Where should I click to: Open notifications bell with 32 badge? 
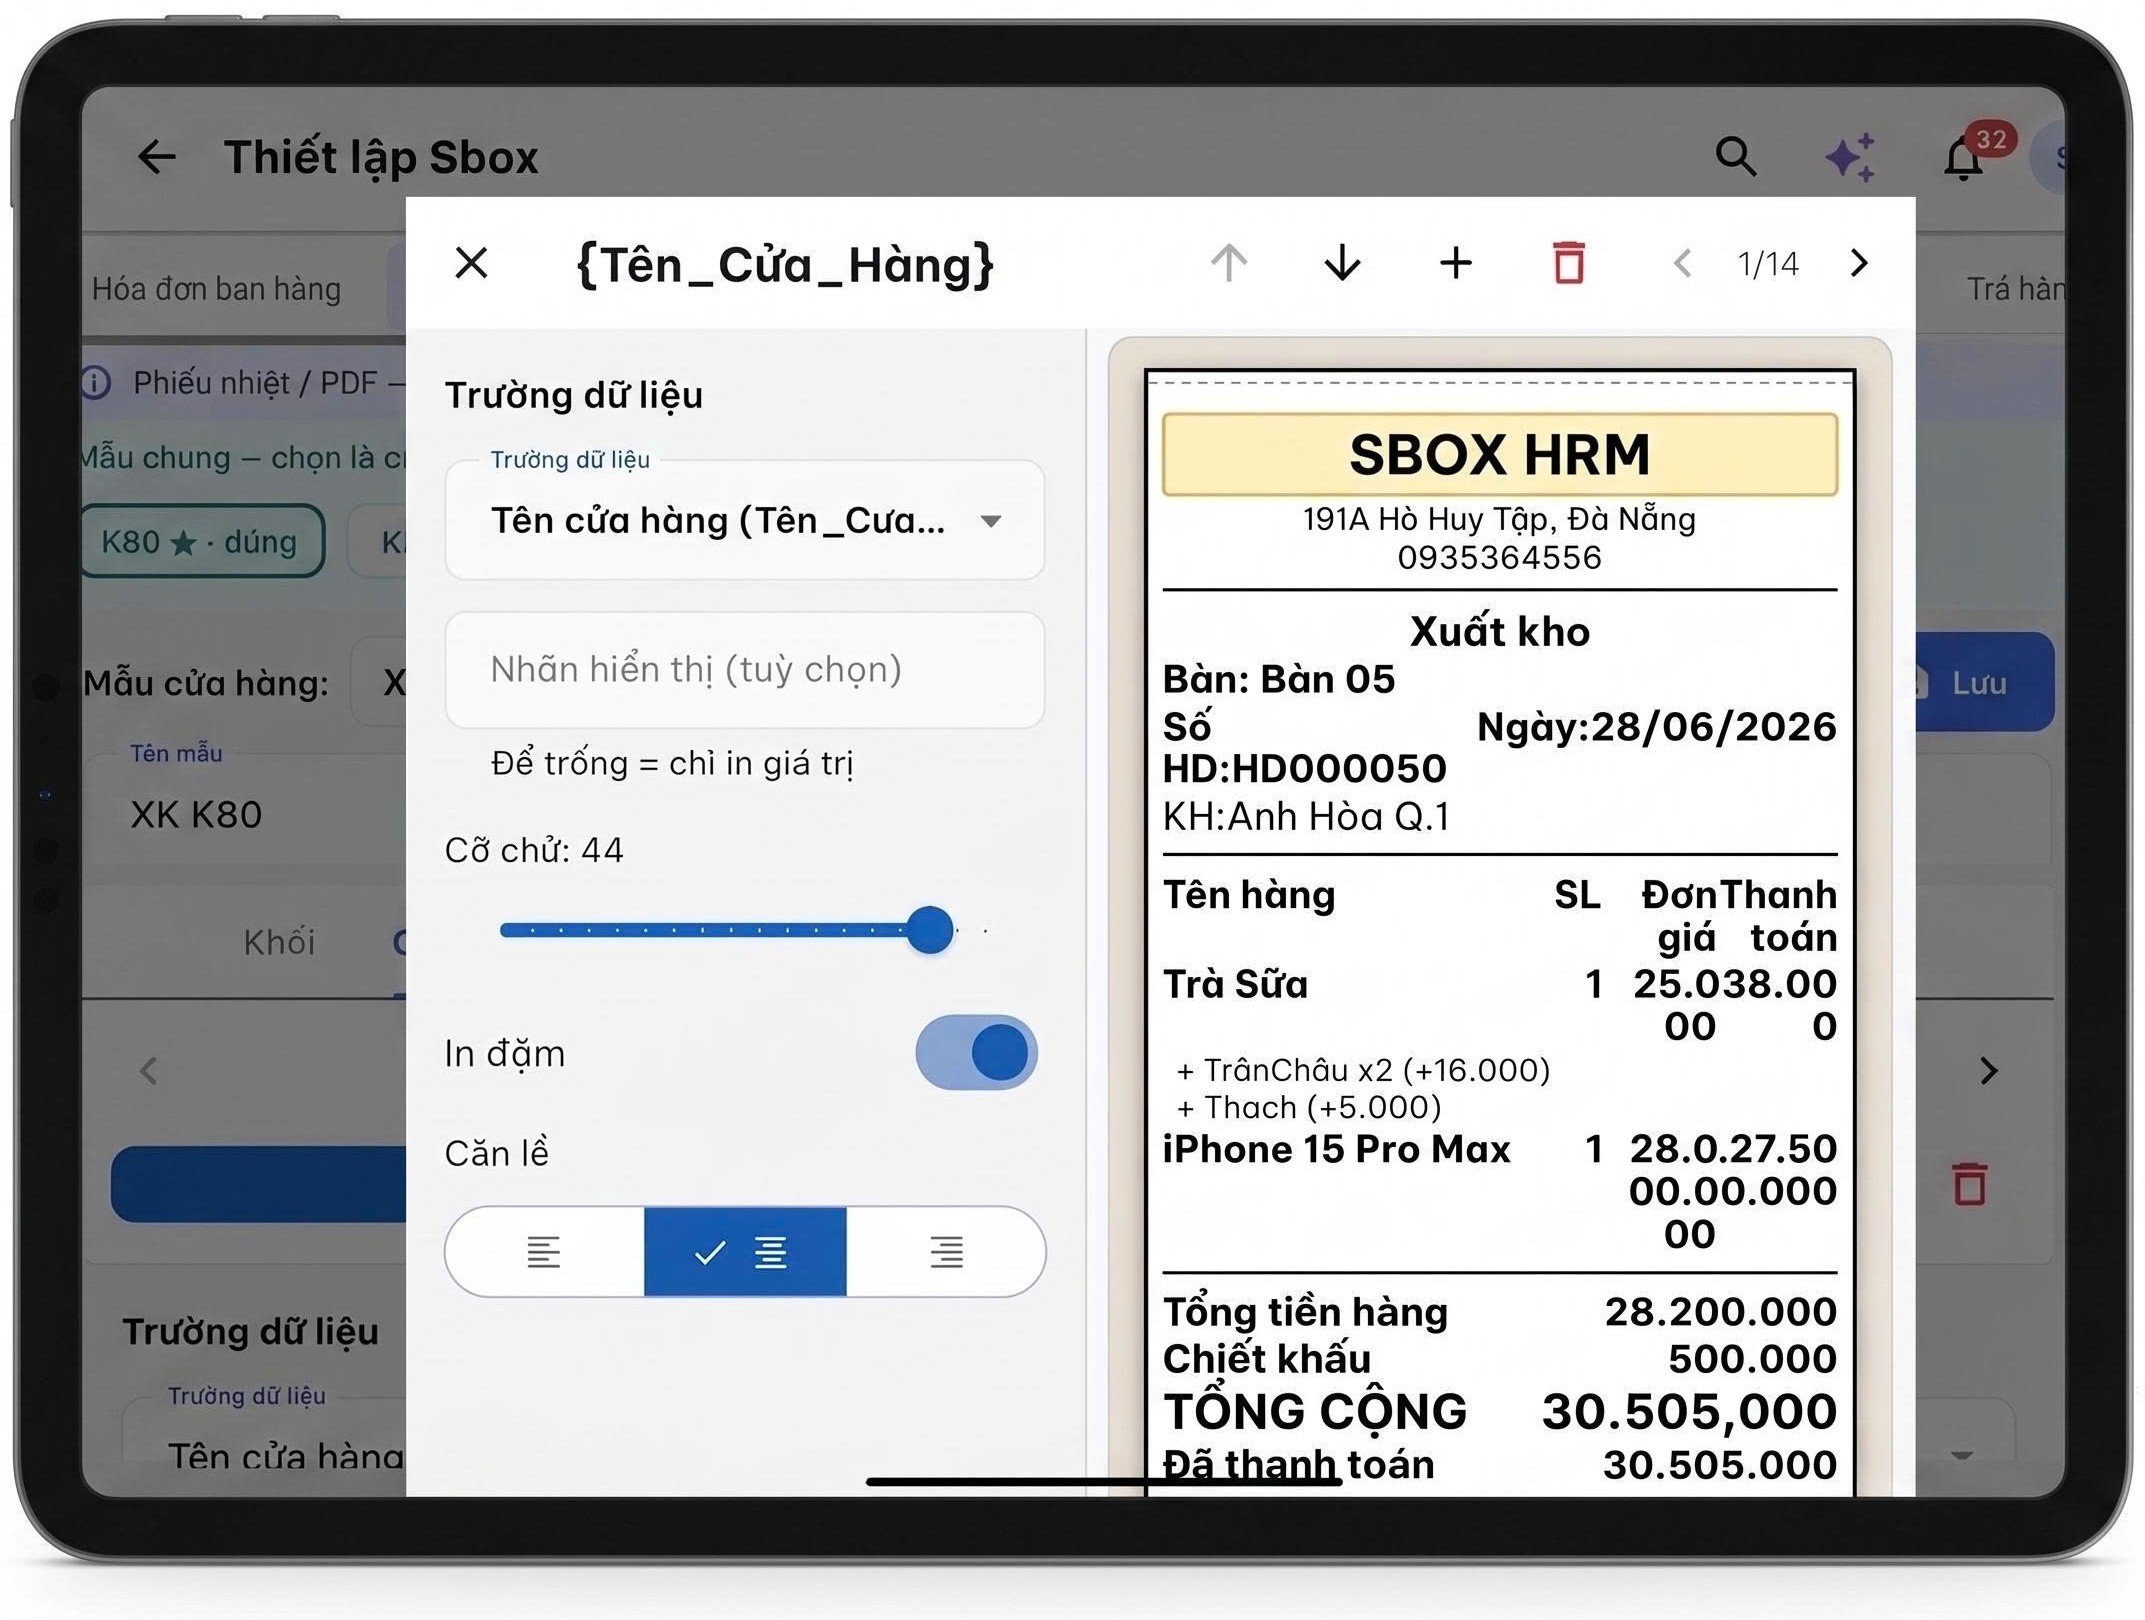(x=1964, y=157)
